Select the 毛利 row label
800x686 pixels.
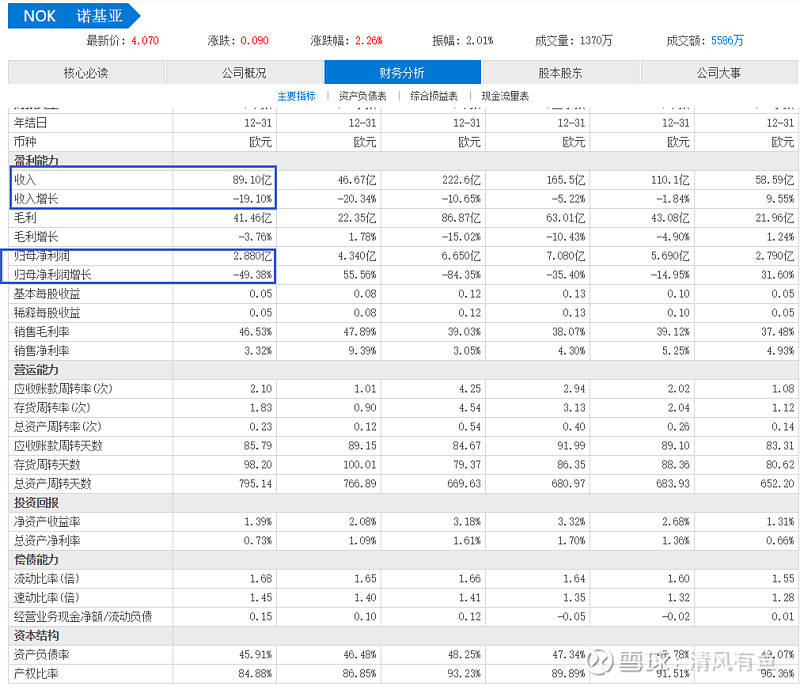tap(25, 218)
